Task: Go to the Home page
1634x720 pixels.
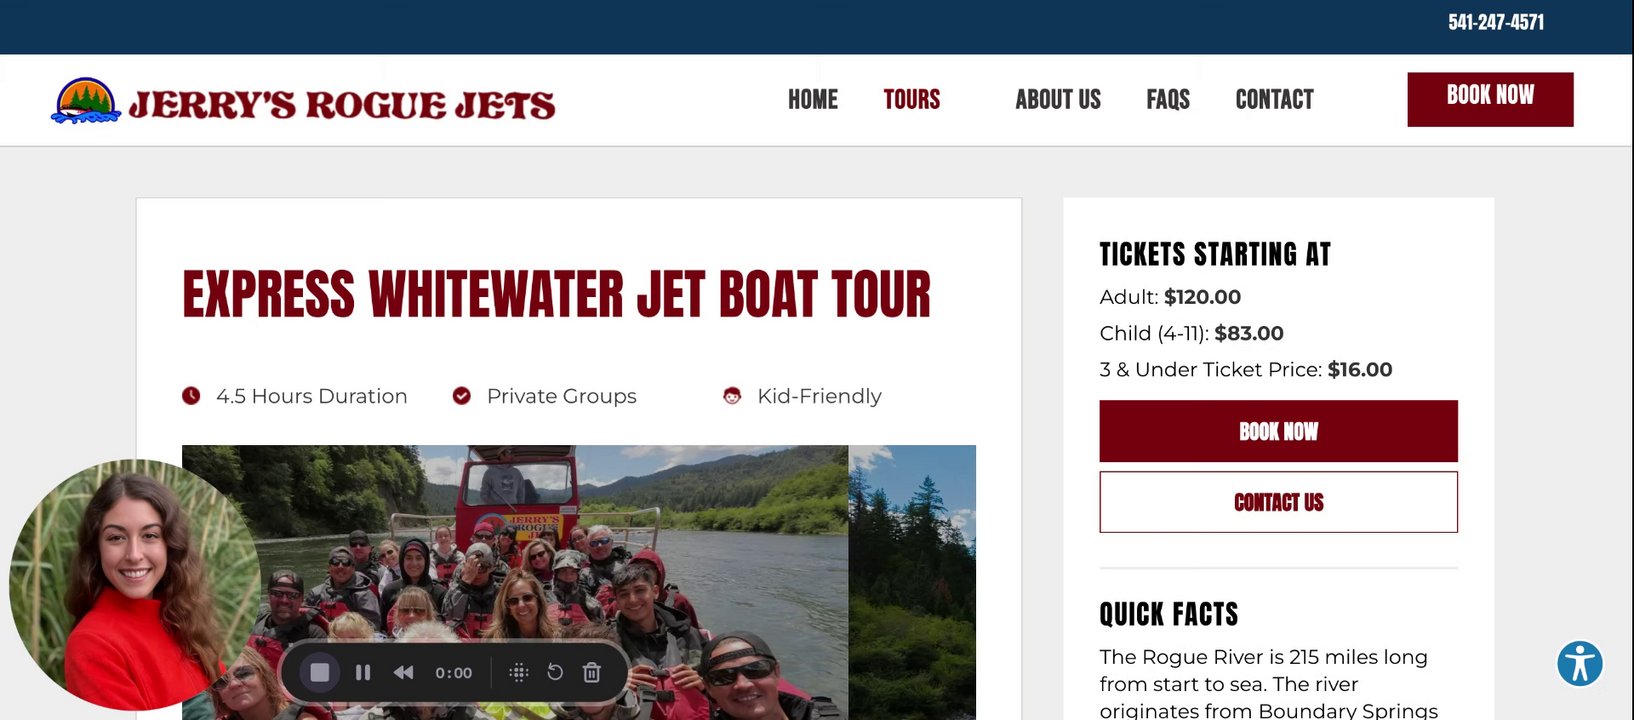Action: click(x=812, y=99)
